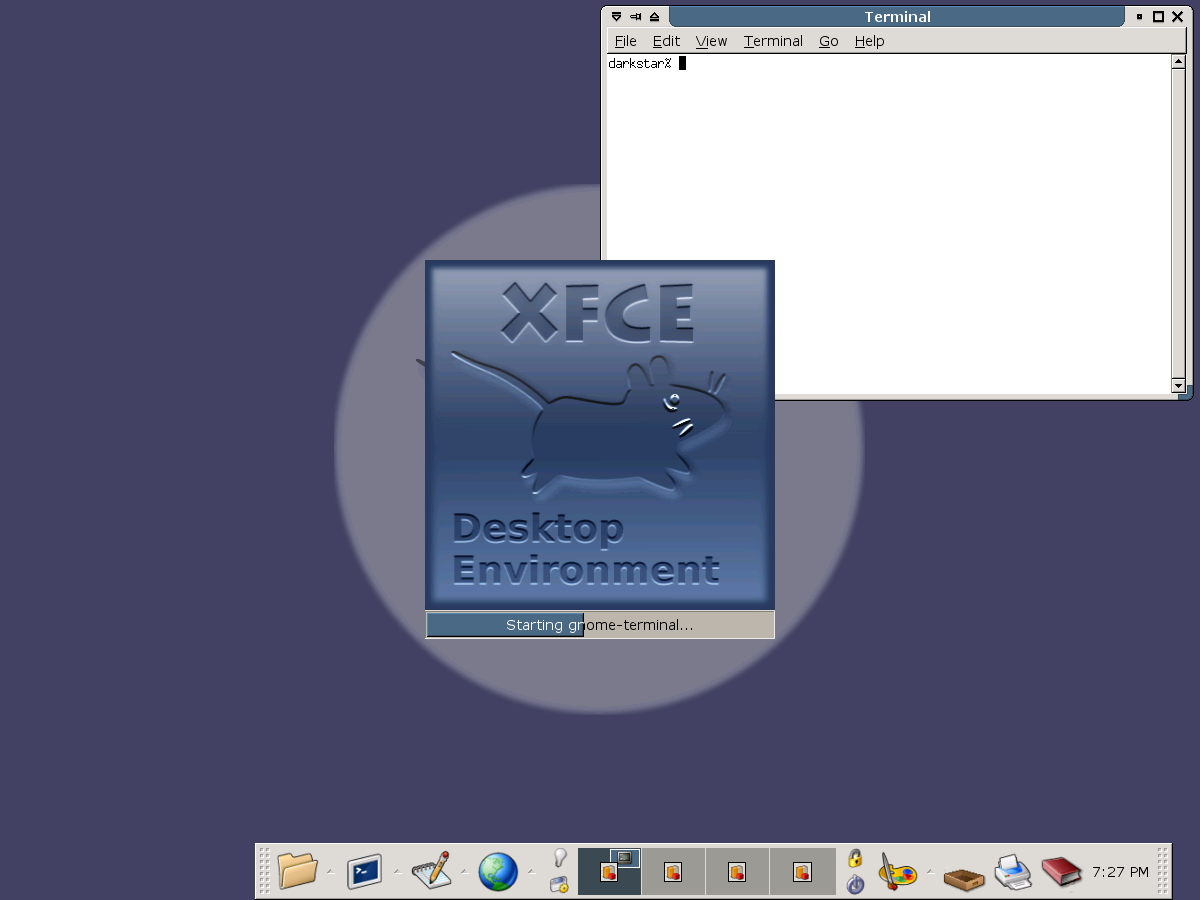1200x900 pixels.
Task: Click the 7:27 PM panel clock
Action: point(1120,872)
